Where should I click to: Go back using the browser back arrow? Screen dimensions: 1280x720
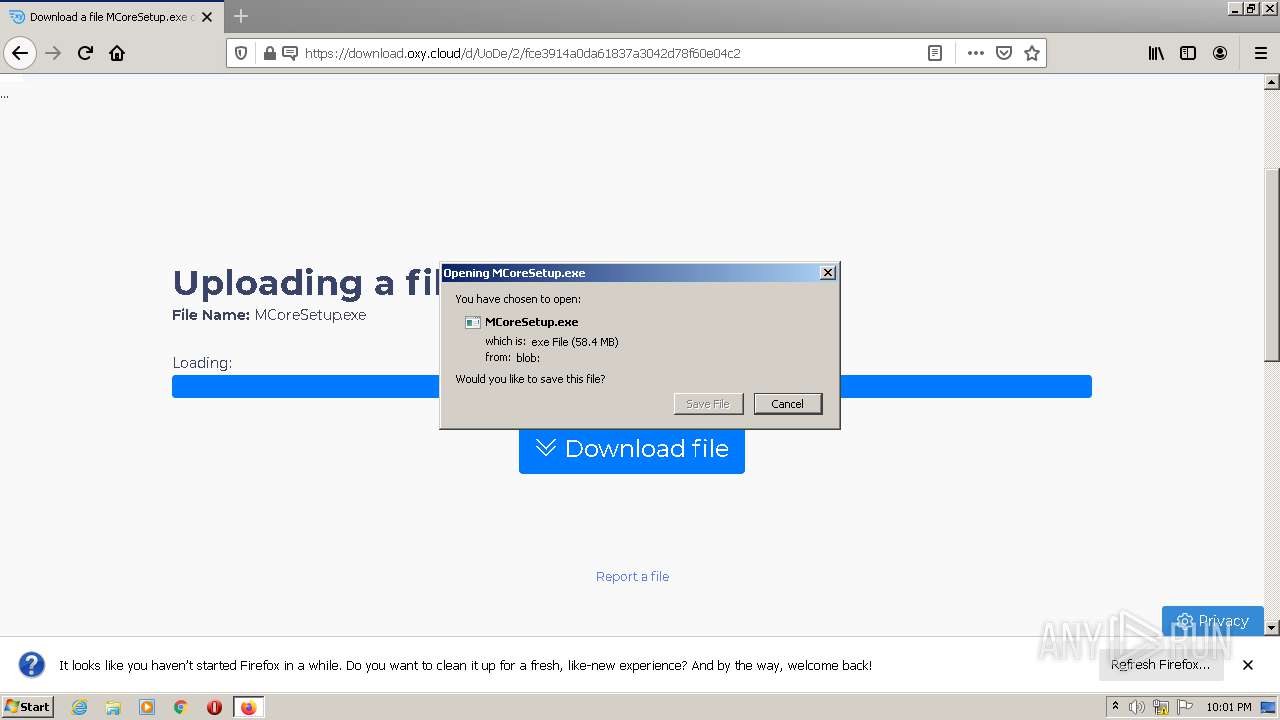(20, 53)
